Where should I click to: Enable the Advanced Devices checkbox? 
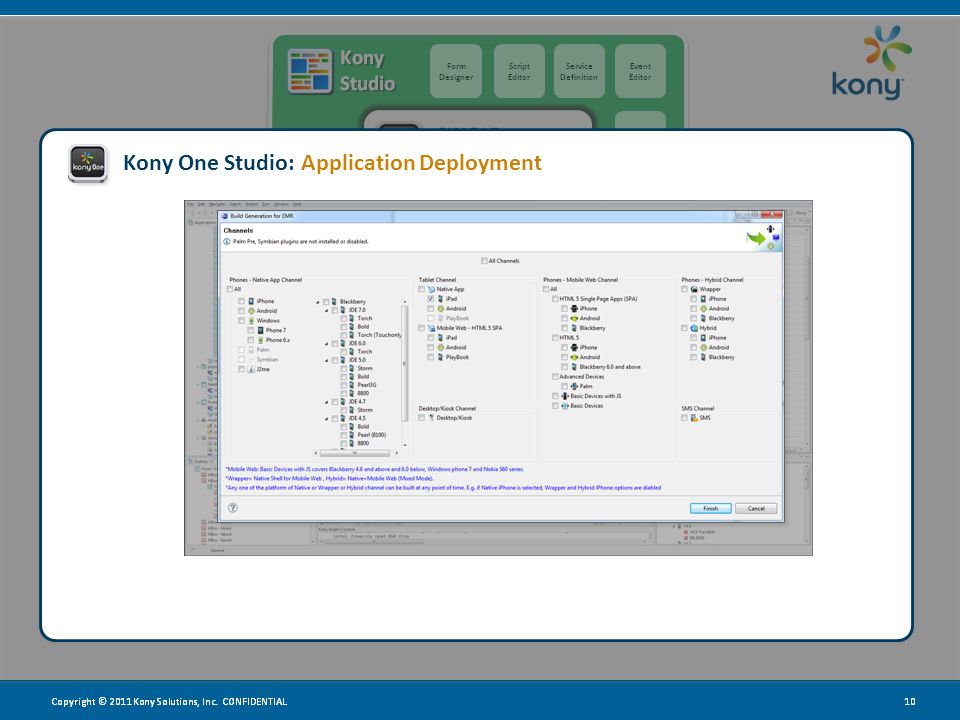555,377
